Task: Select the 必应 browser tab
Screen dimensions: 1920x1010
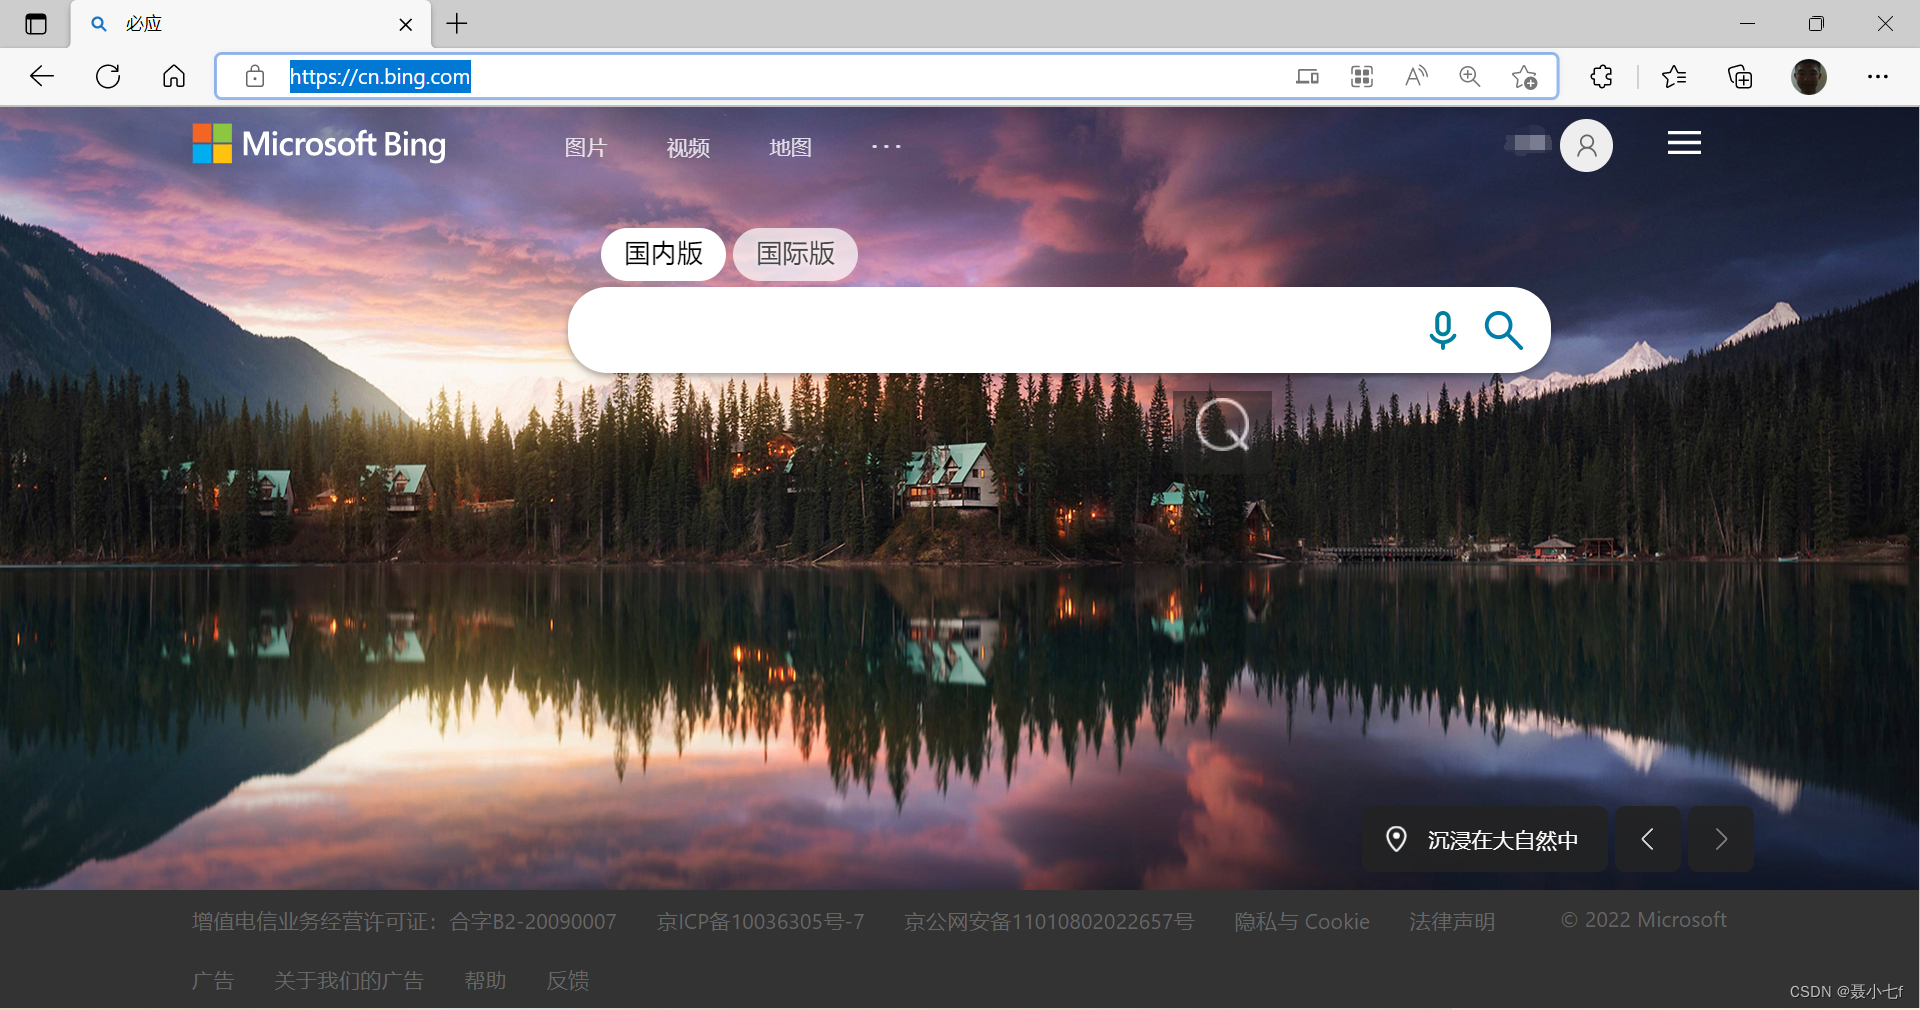Action: [x=250, y=24]
